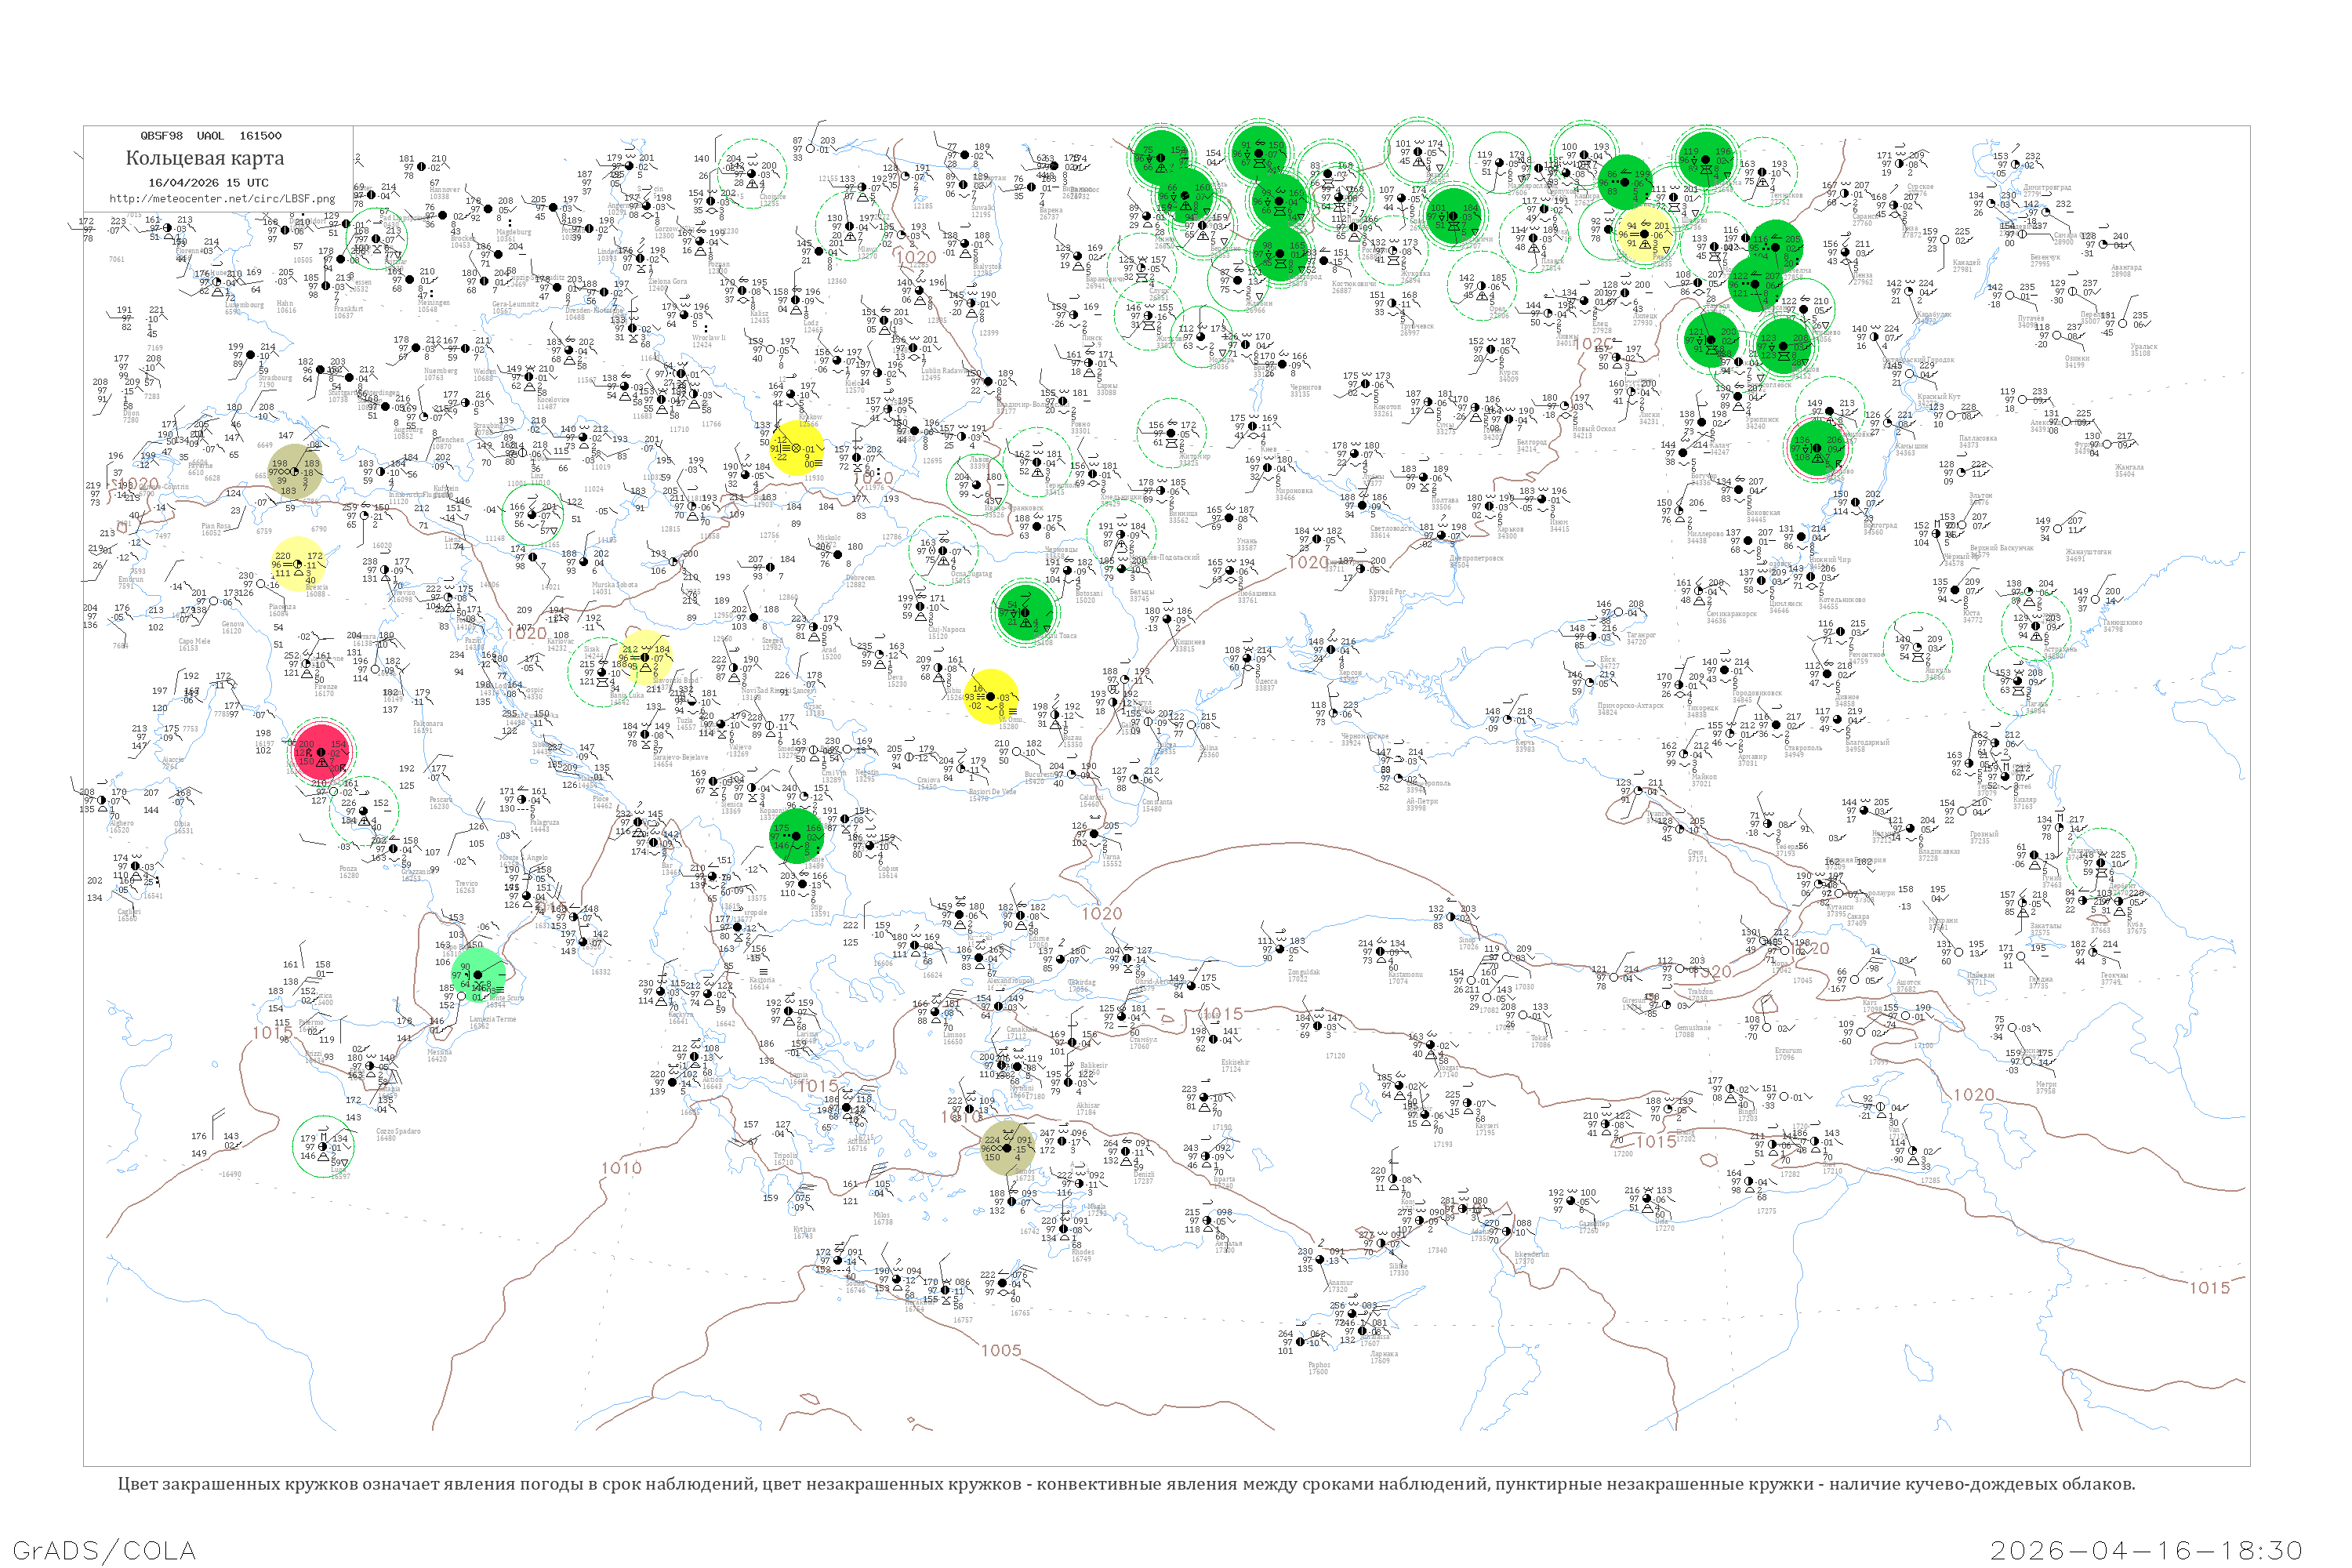Click the GrADS/COLA credit text

pos(104,1550)
